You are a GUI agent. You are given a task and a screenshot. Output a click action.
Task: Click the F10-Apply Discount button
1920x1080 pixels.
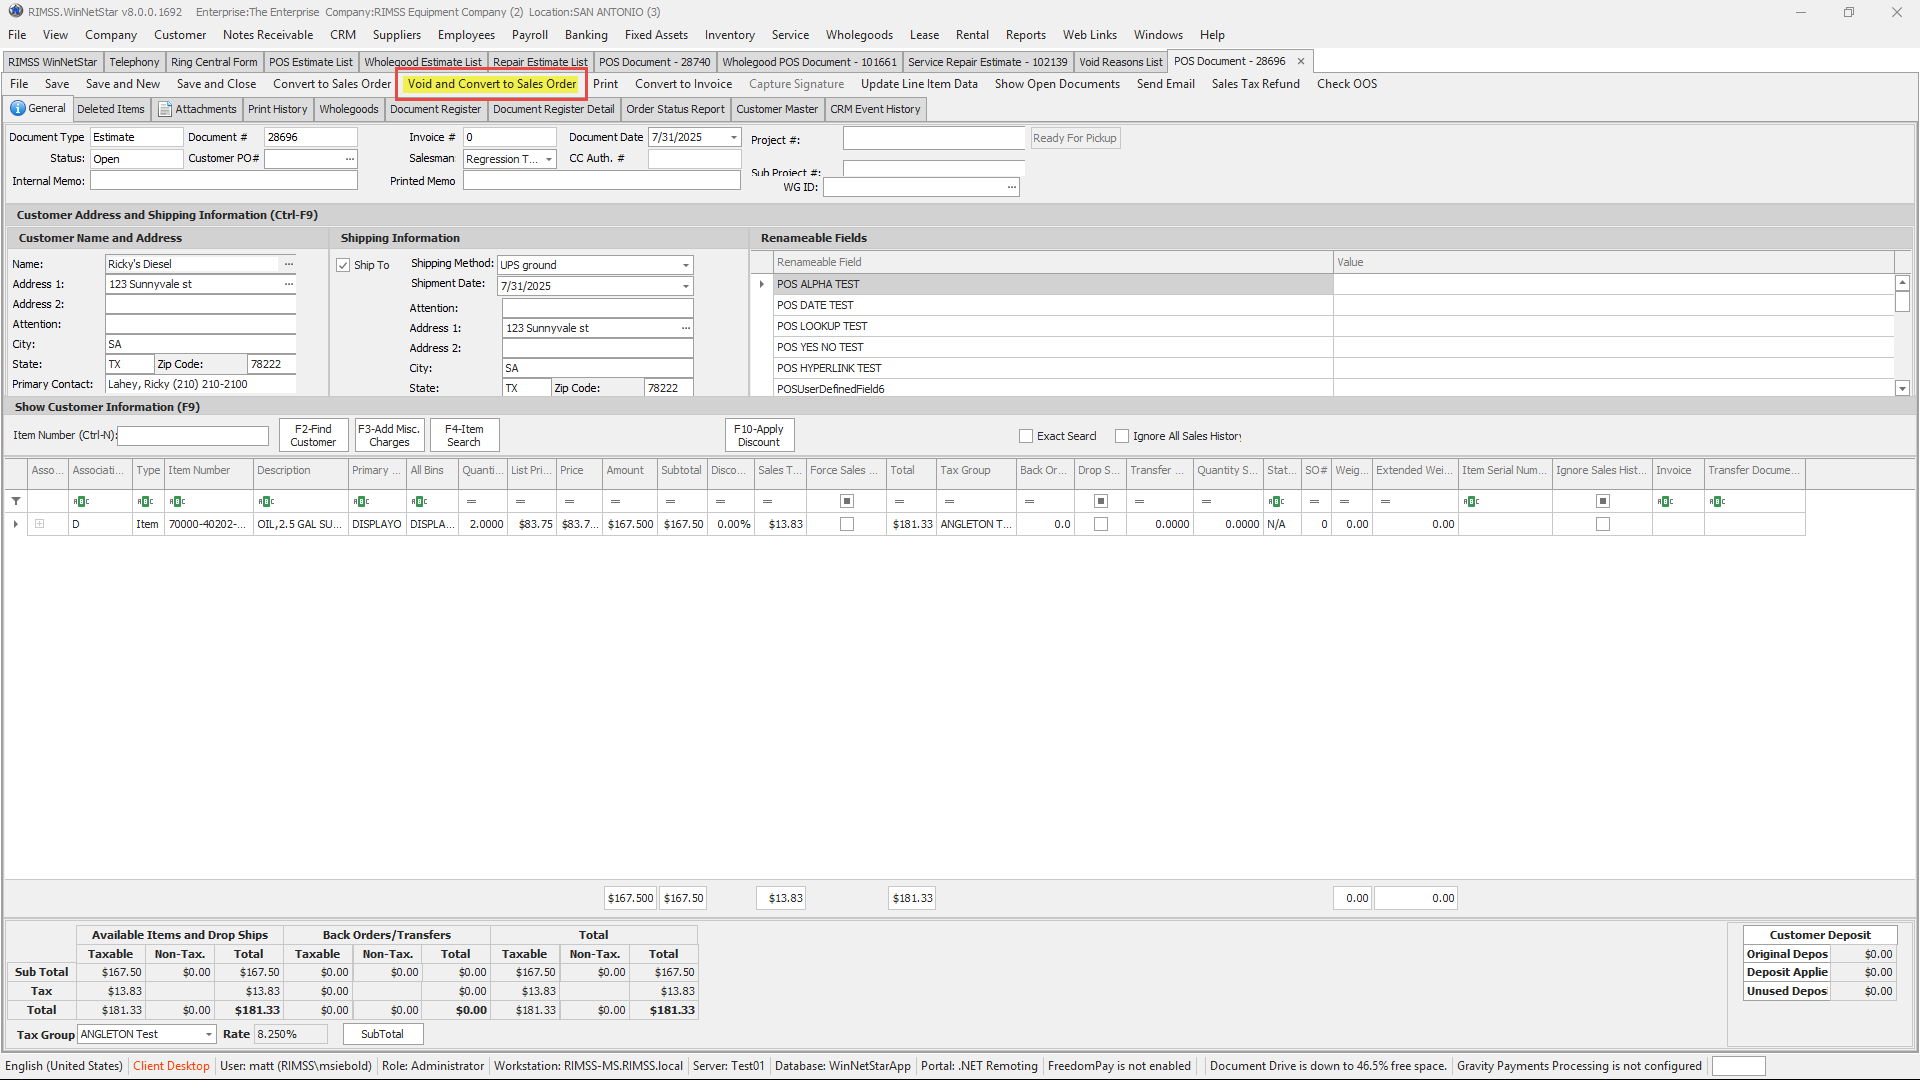point(759,435)
